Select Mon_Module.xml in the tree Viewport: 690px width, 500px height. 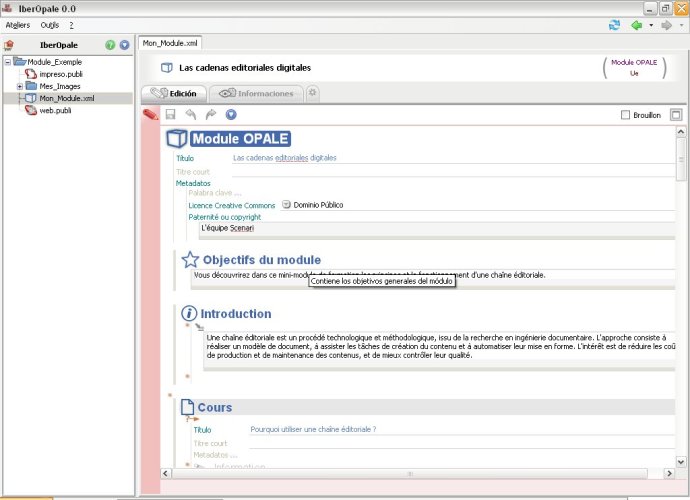[x=67, y=98]
